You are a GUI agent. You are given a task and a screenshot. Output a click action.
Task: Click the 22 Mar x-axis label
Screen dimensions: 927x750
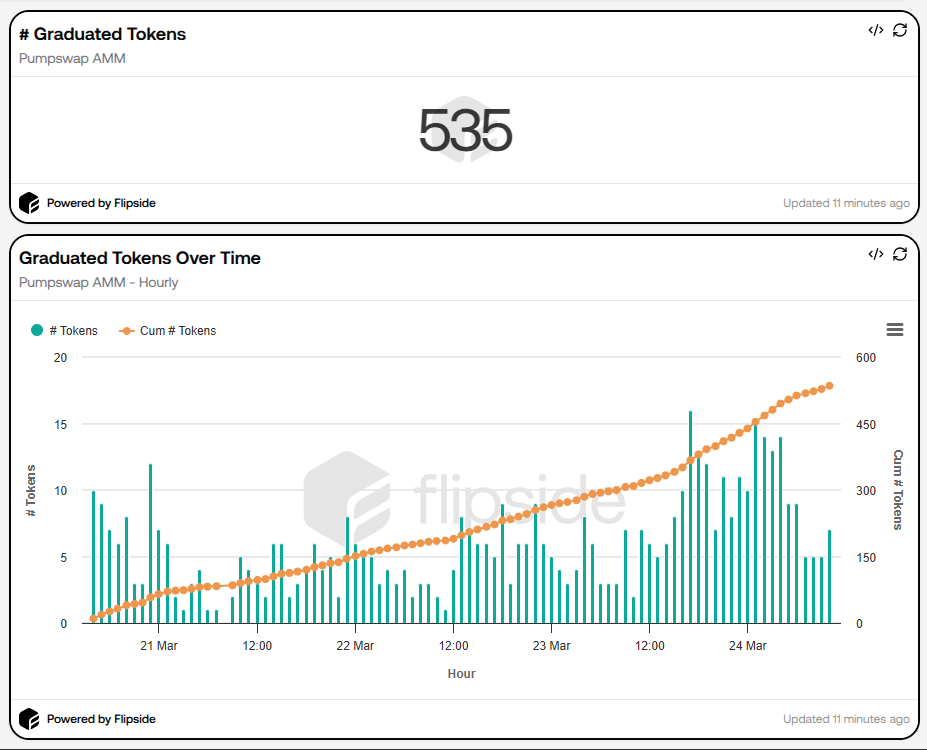[355, 646]
